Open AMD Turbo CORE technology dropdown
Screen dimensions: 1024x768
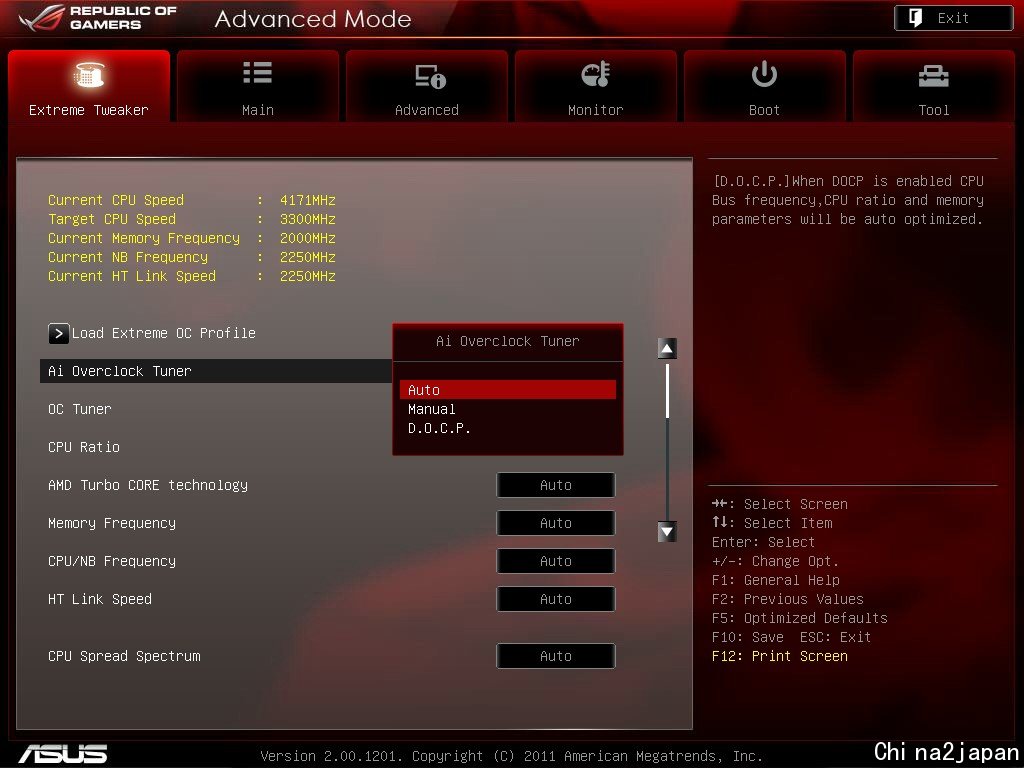tap(556, 485)
